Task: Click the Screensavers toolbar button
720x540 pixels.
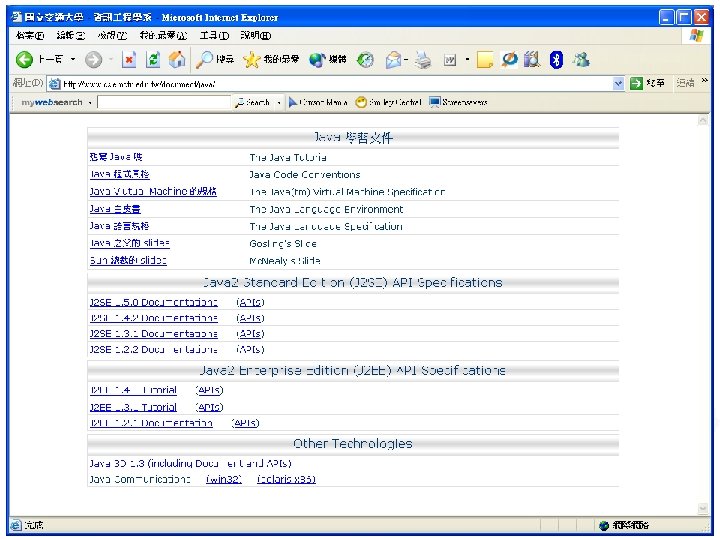Action: coord(458,102)
